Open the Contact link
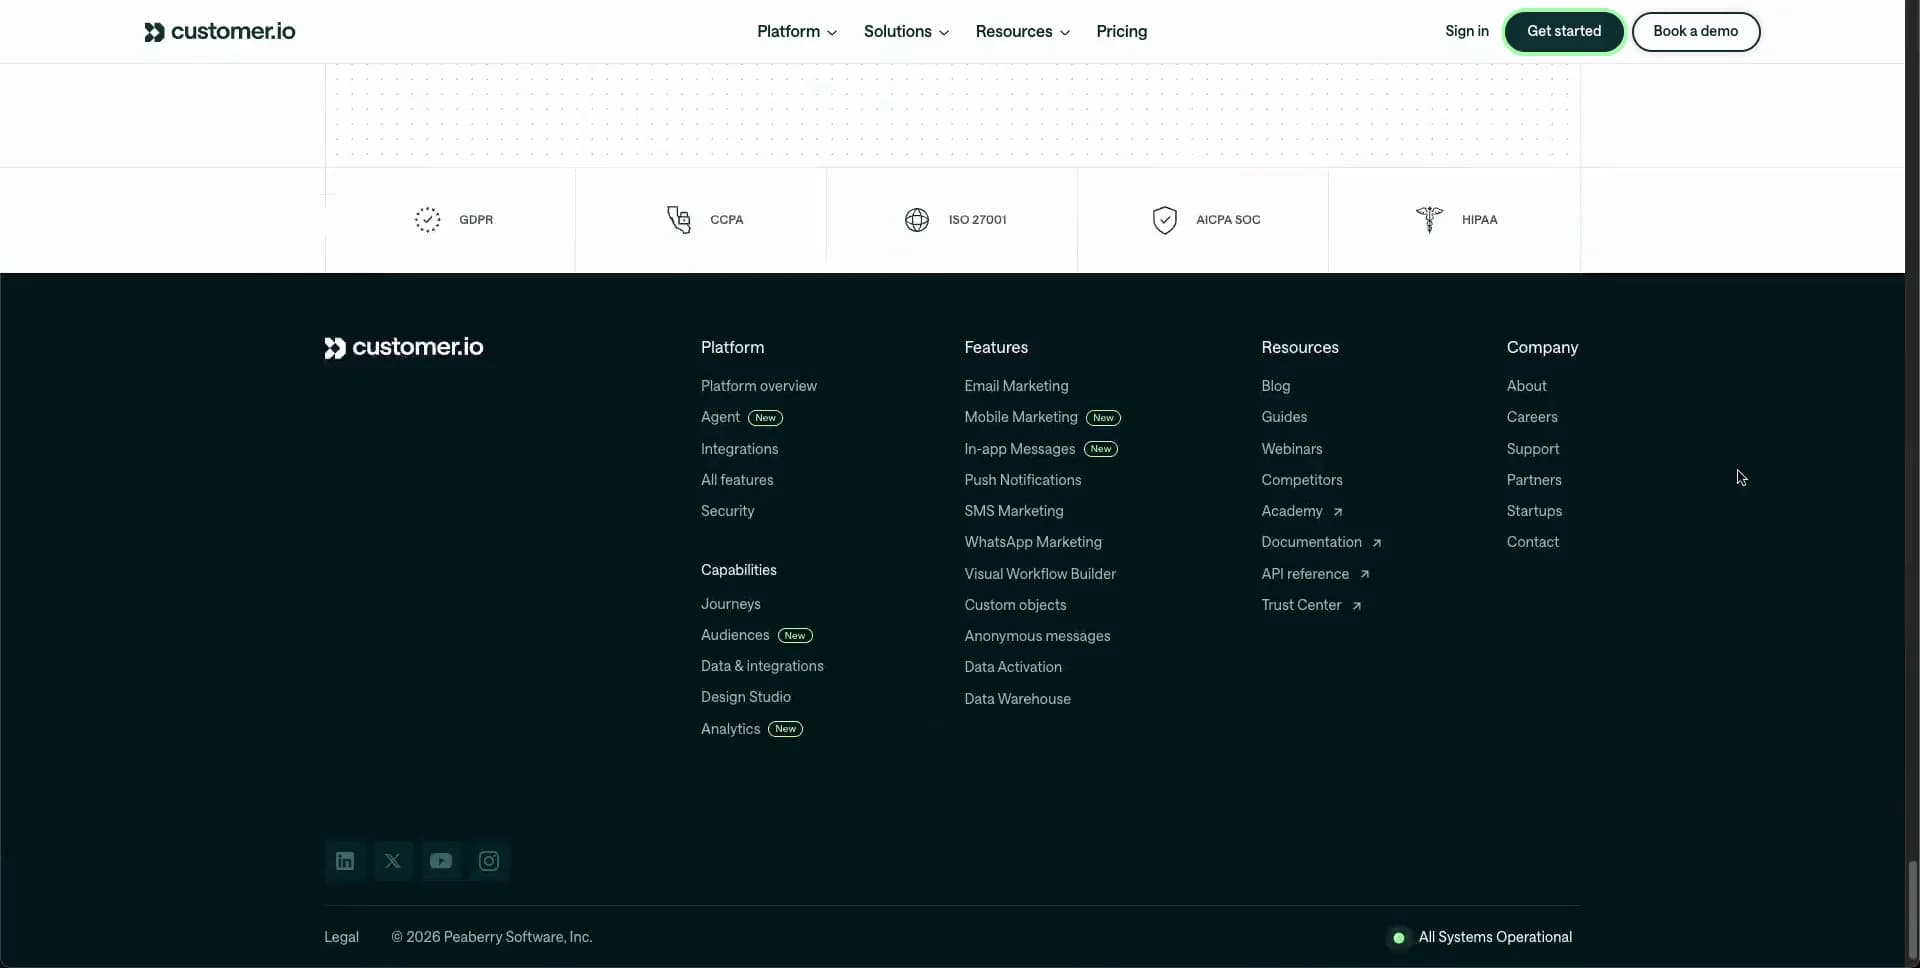The width and height of the screenshot is (1920, 968). coord(1533,542)
